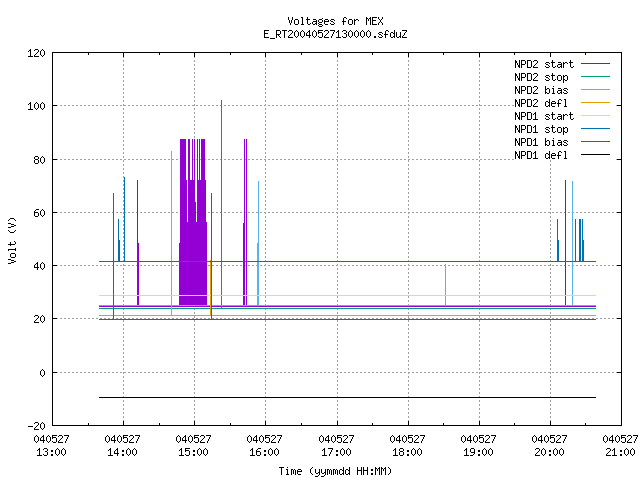Click the orange NPD2 defl legend line
The width and height of the screenshot is (640, 480).
click(595, 102)
